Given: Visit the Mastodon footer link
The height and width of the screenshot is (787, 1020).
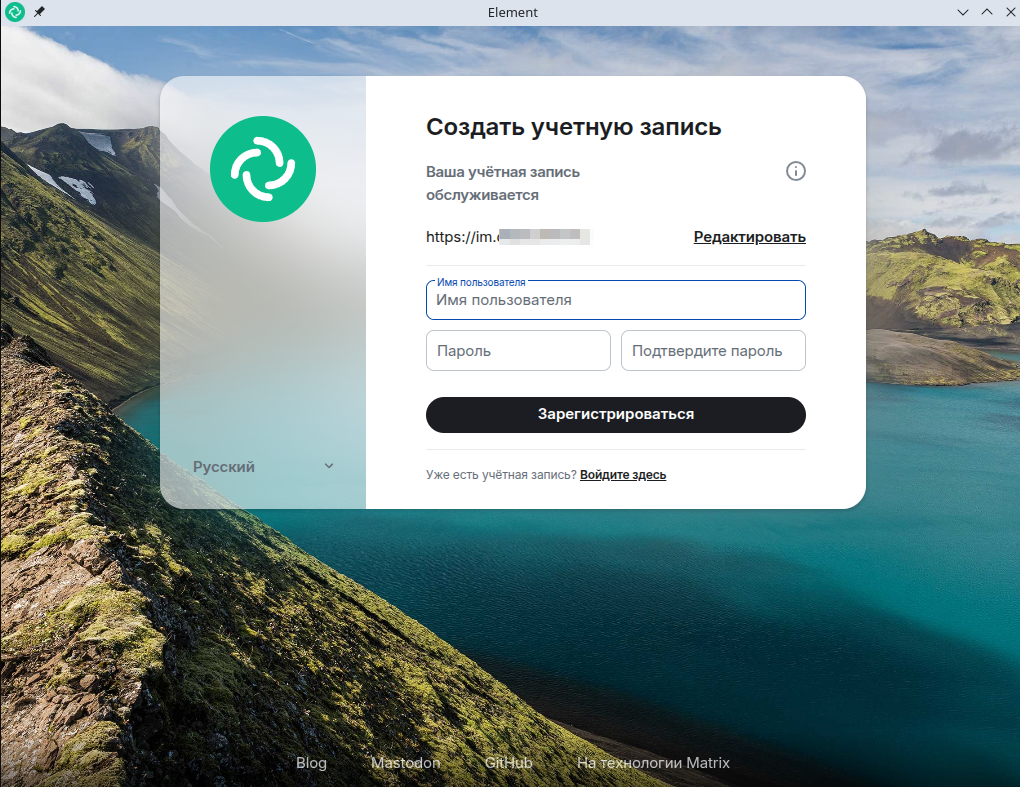Looking at the screenshot, I should [x=405, y=763].
